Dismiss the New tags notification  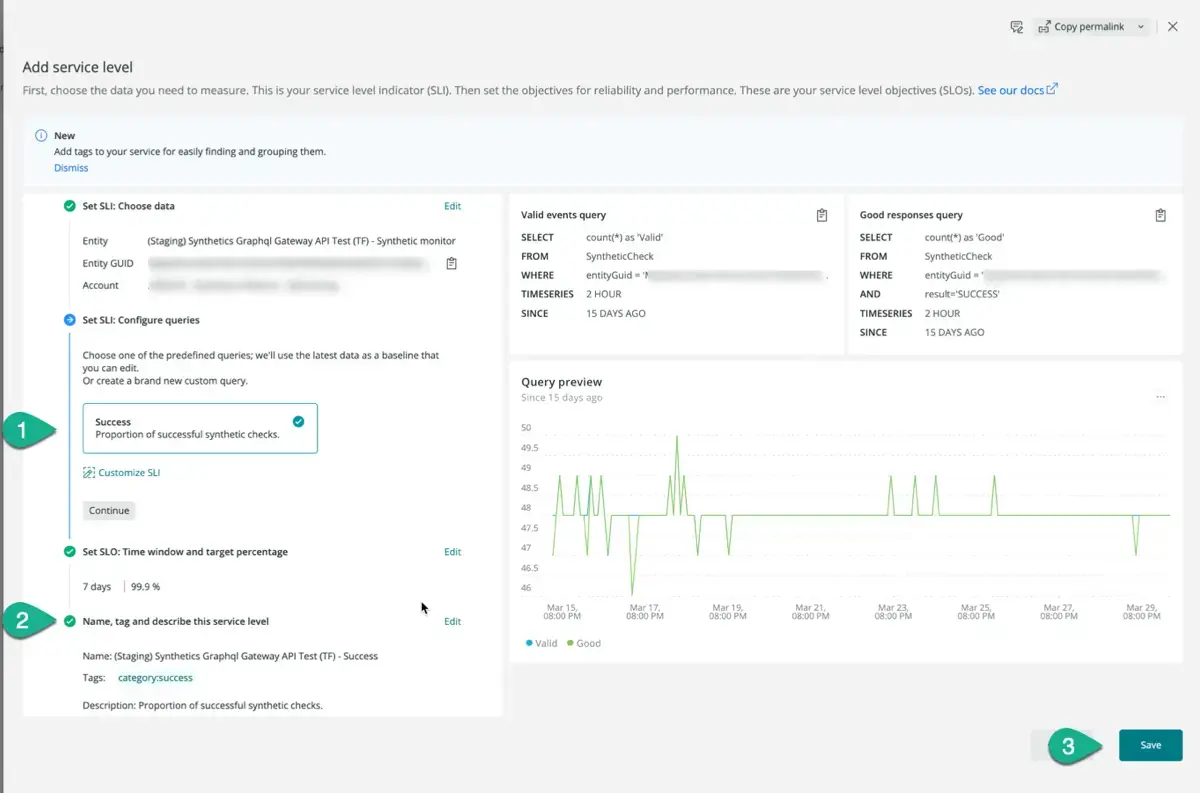71,168
